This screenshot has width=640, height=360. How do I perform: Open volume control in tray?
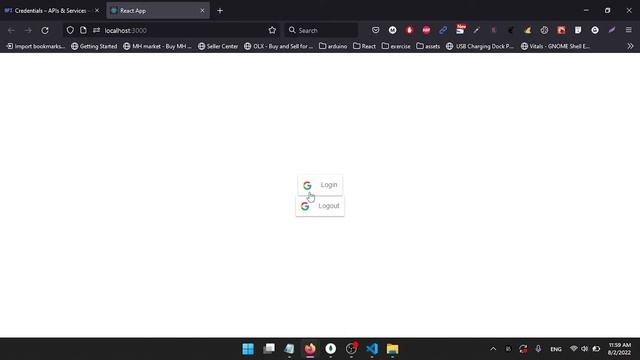click(x=584, y=349)
